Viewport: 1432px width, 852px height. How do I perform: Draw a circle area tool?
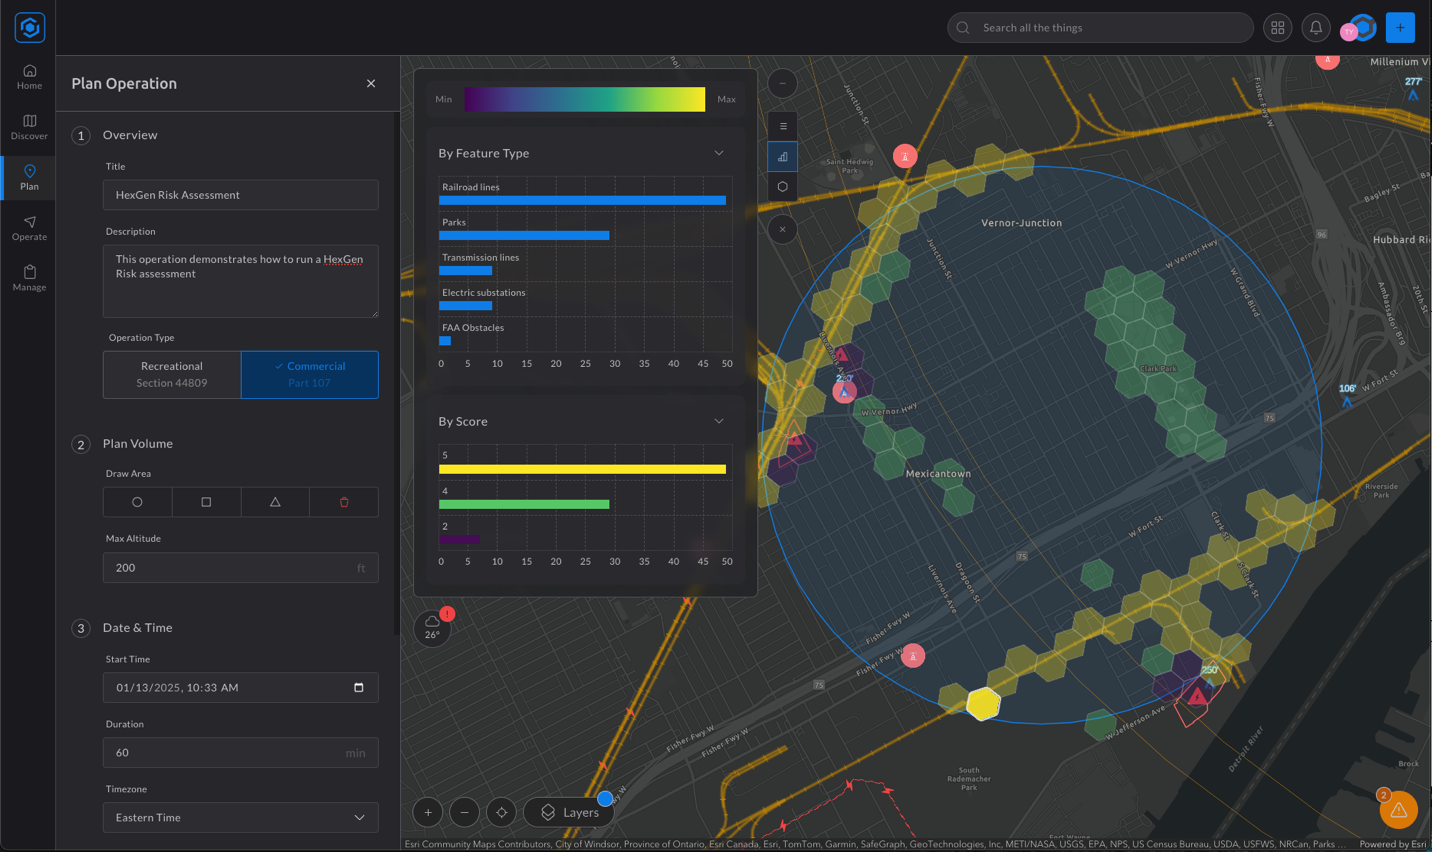tap(137, 502)
